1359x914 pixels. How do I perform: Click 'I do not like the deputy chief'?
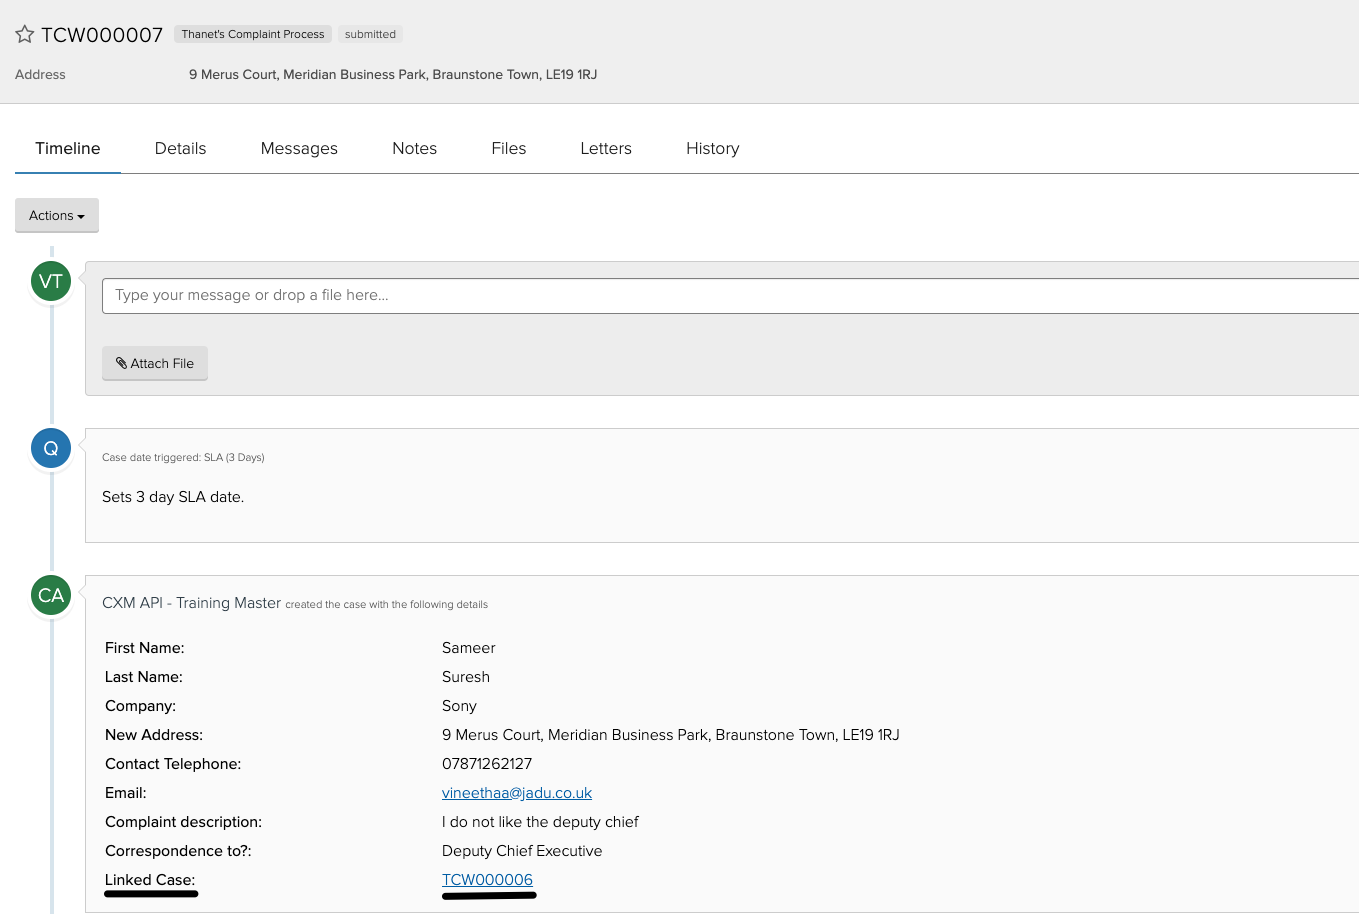[x=540, y=822]
